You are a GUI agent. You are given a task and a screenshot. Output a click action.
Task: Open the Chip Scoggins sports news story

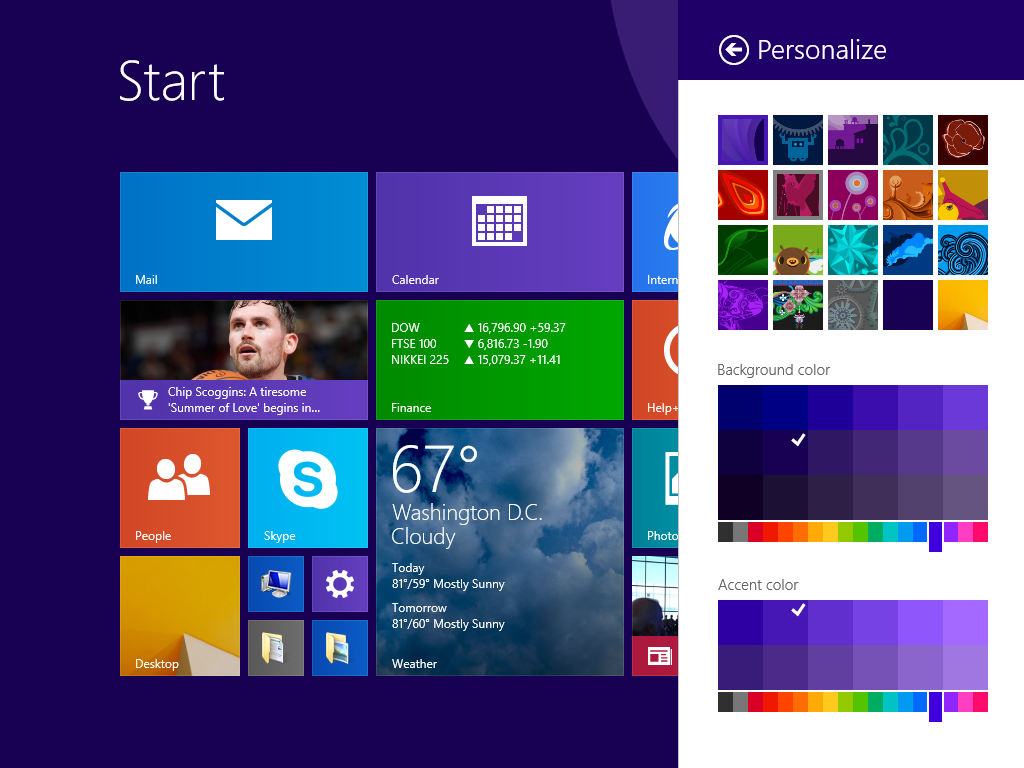(x=243, y=360)
